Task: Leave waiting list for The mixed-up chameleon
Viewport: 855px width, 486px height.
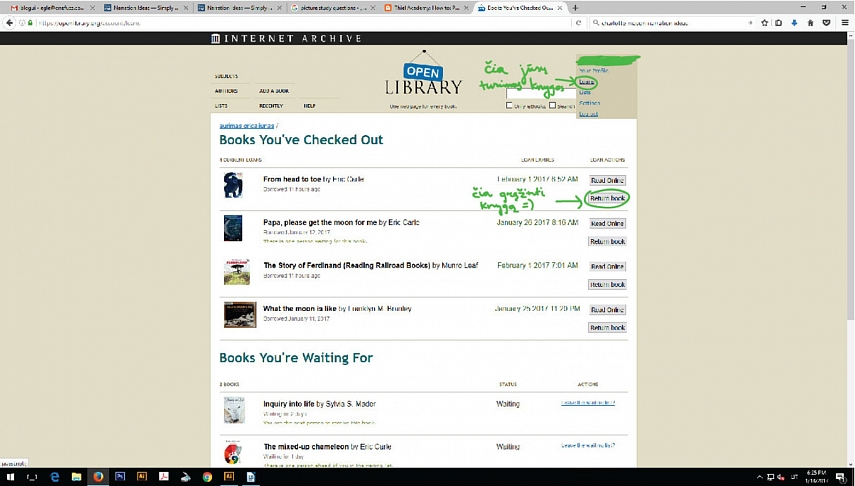Action: pyautogui.click(x=588, y=446)
